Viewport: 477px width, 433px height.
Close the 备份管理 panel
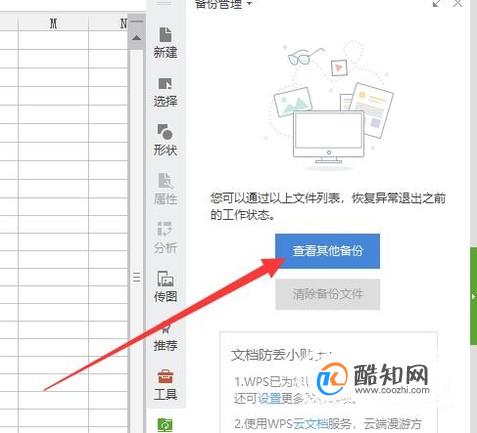click(x=458, y=3)
